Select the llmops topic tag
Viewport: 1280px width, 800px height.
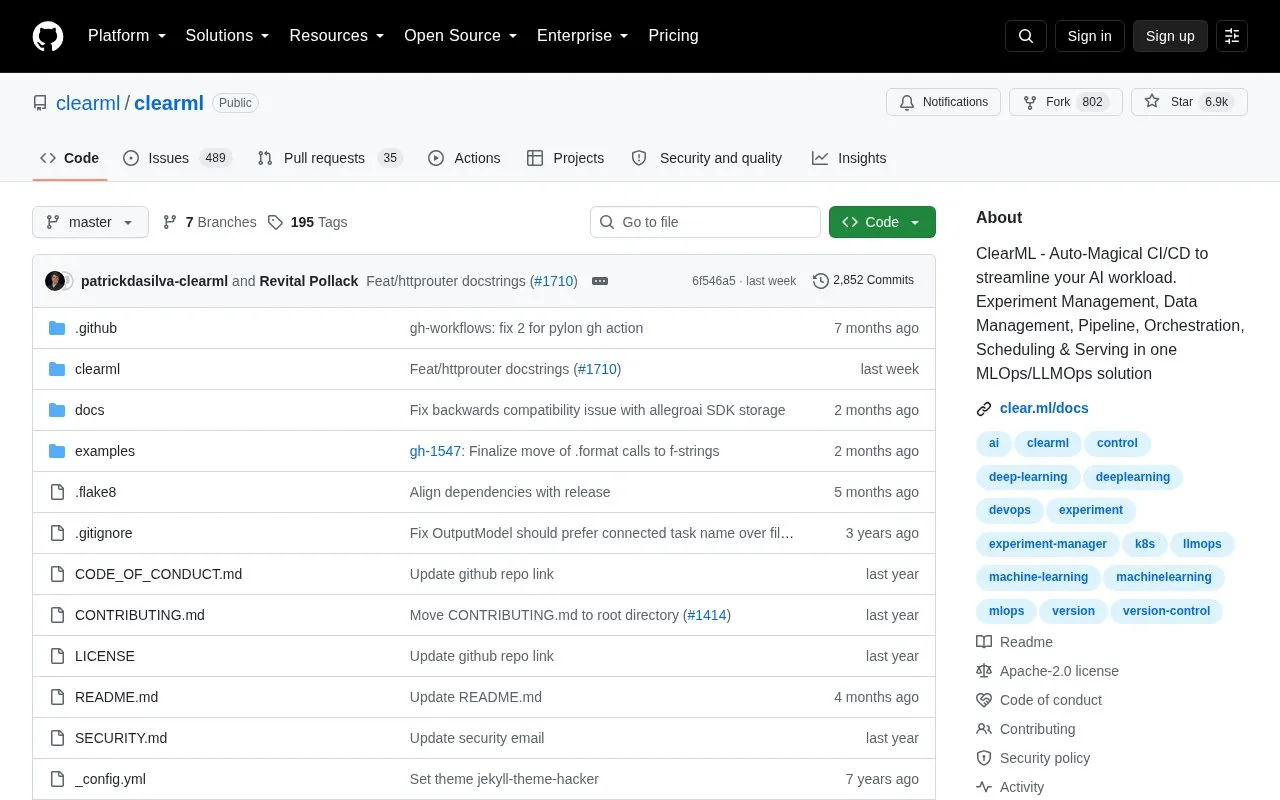coord(1202,544)
